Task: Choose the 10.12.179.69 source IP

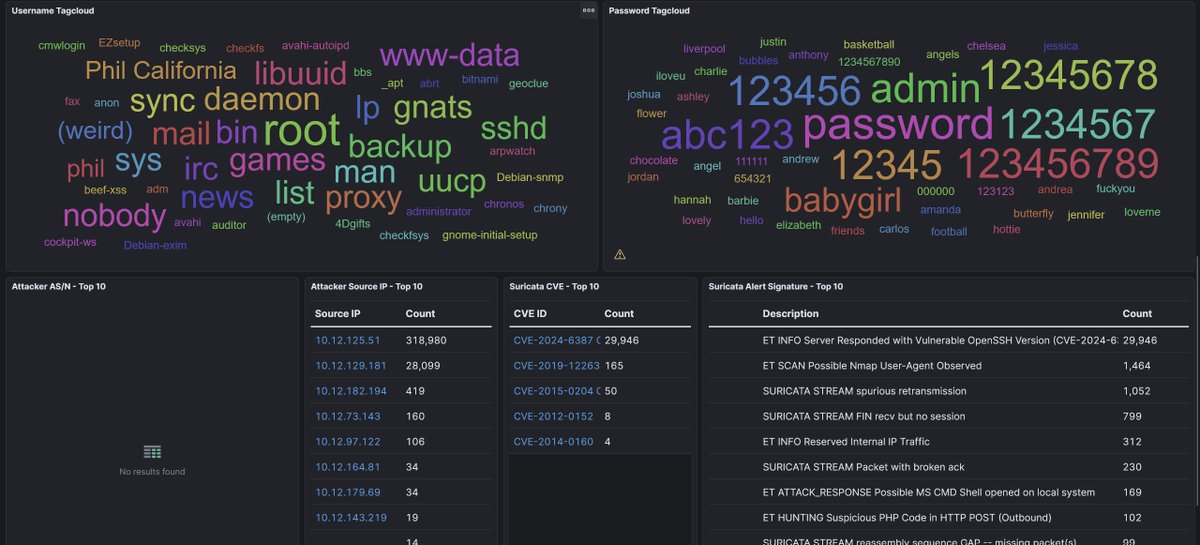Action: coord(347,492)
